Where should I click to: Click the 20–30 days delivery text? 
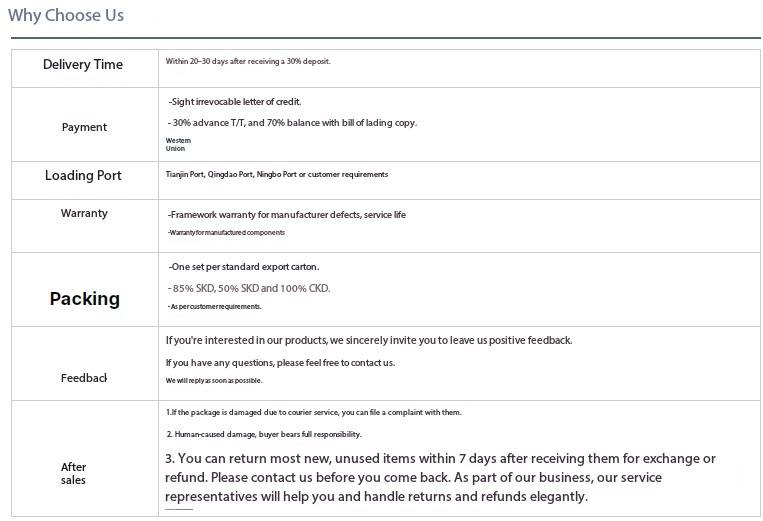[x=248, y=61]
